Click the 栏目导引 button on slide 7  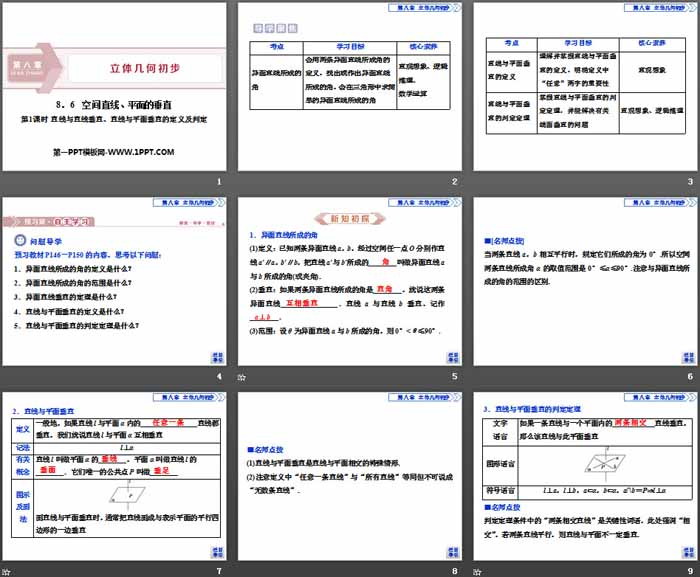tap(217, 552)
